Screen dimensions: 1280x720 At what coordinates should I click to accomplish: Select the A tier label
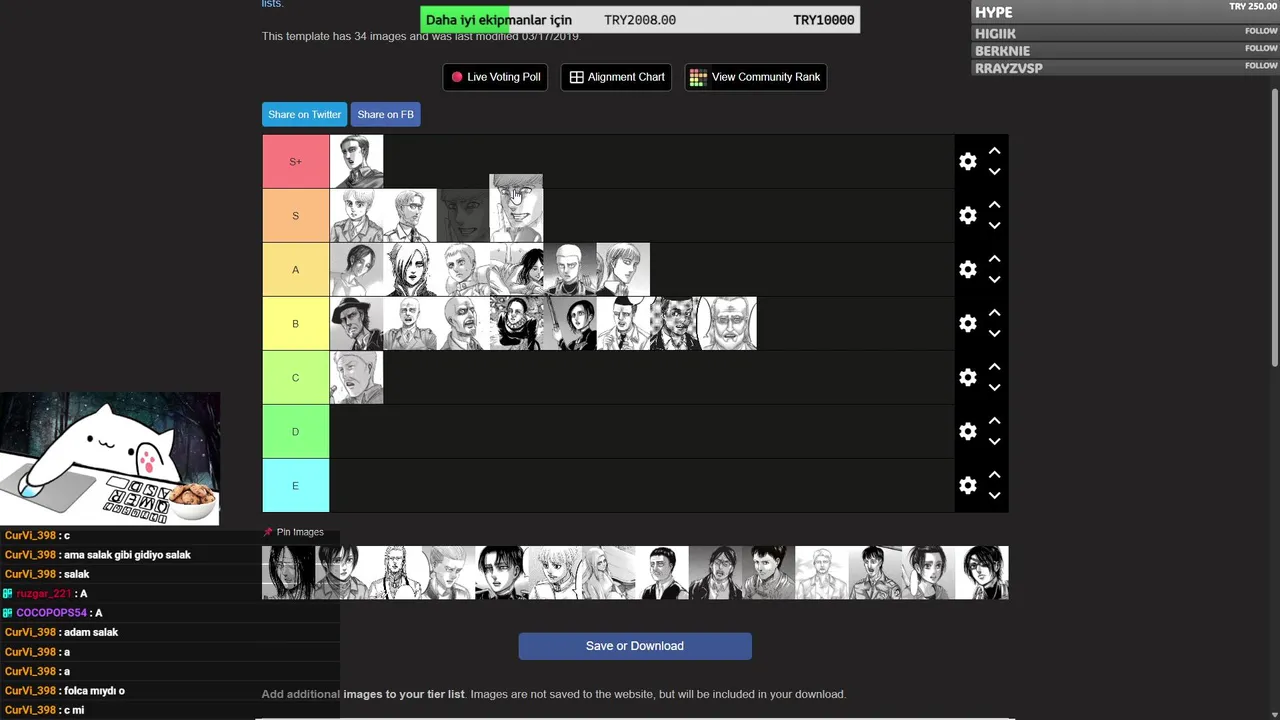click(x=295, y=269)
